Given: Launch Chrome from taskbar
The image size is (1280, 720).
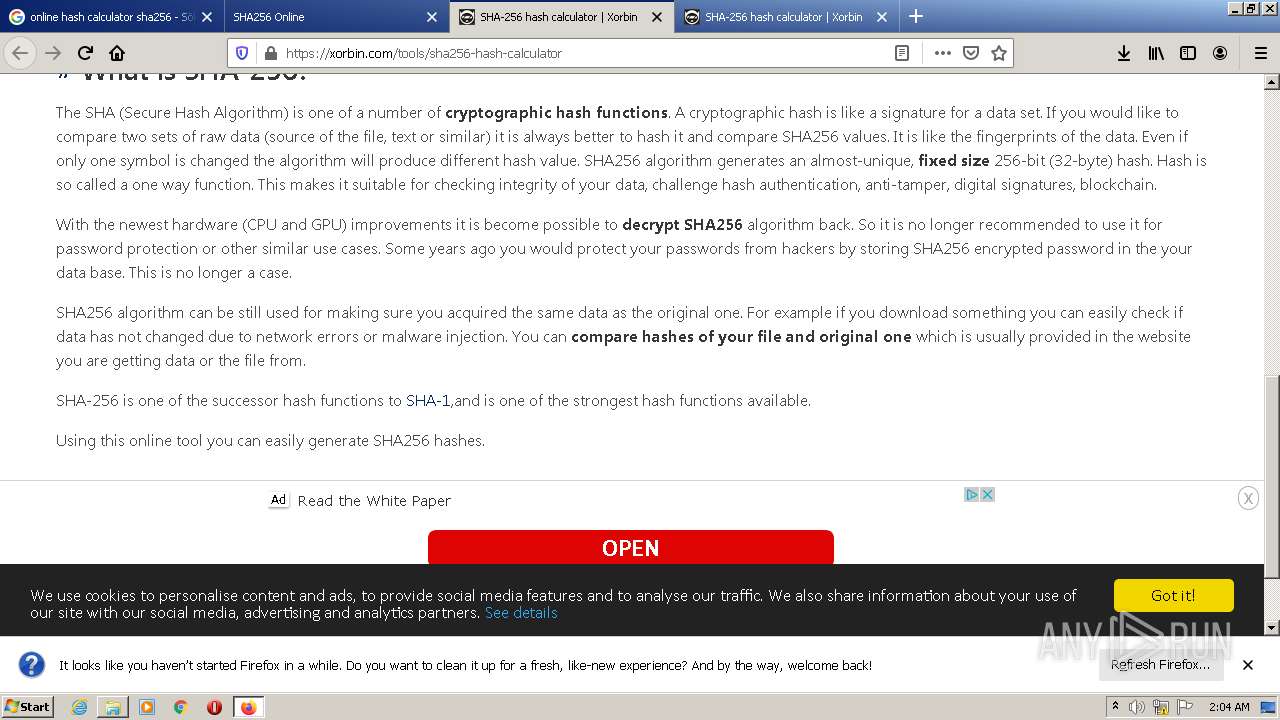Looking at the screenshot, I should point(181,707).
